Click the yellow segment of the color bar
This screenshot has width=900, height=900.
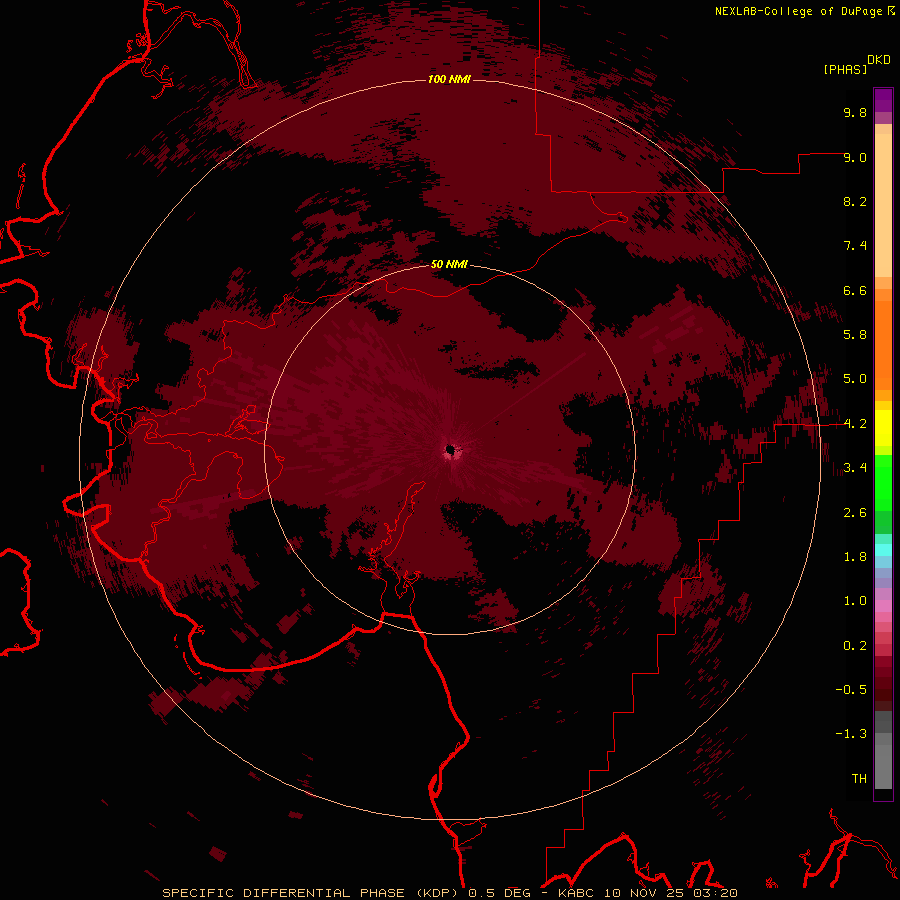coord(883,428)
